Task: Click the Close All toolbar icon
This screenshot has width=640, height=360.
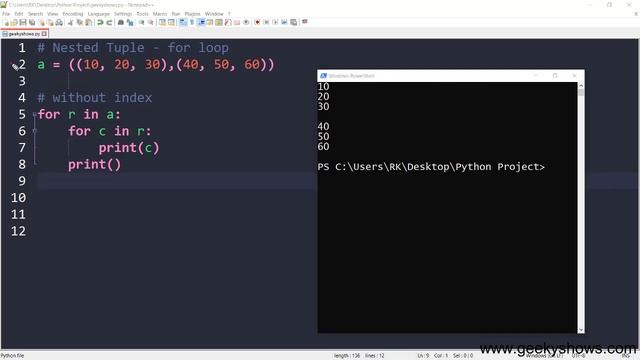Action: 50,22
